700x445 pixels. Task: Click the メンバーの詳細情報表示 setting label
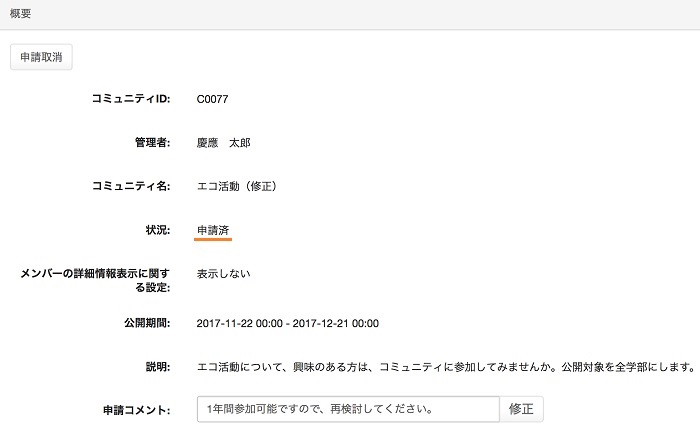click(x=95, y=280)
